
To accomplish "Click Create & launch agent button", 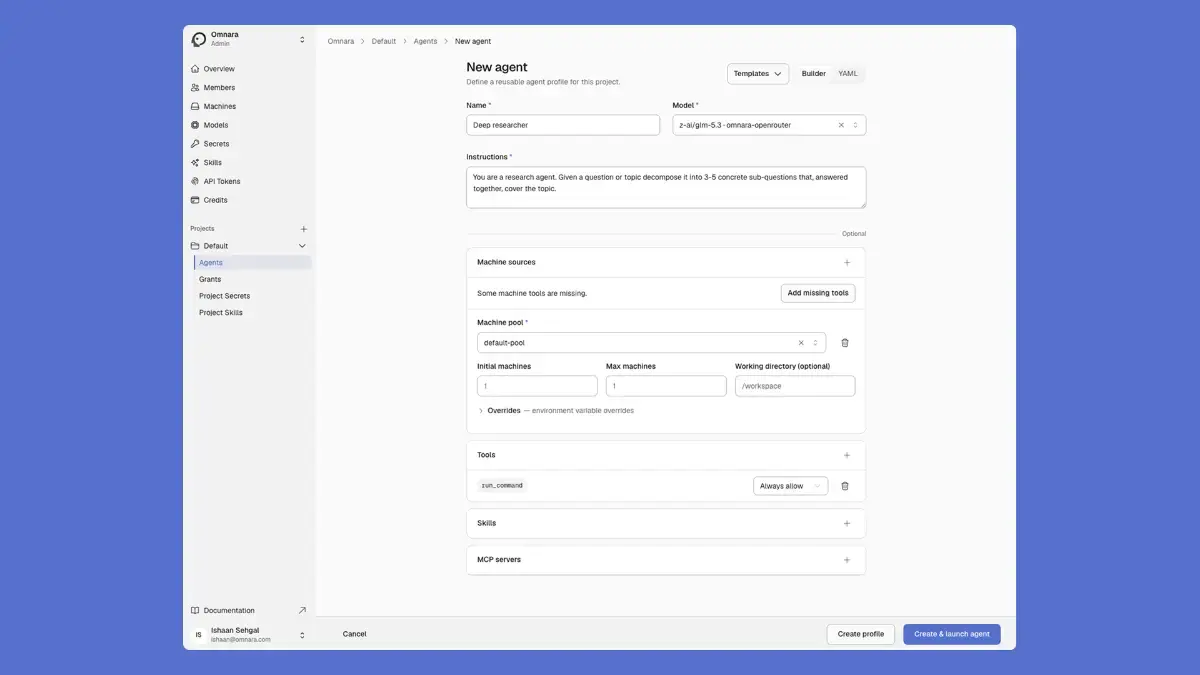I will [x=952, y=634].
